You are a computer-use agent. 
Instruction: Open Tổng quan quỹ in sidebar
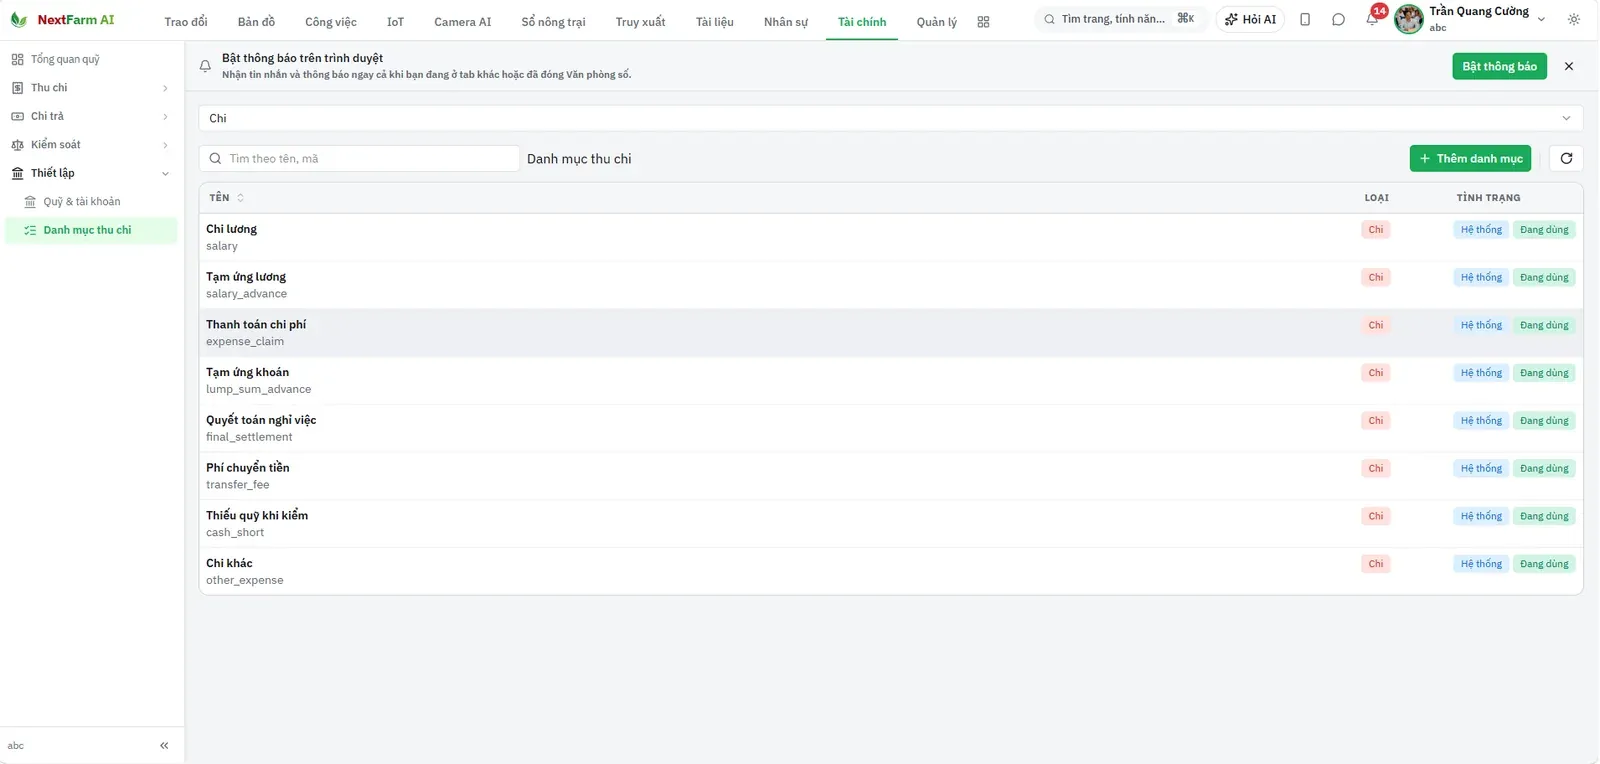click(x=90, y=59)
